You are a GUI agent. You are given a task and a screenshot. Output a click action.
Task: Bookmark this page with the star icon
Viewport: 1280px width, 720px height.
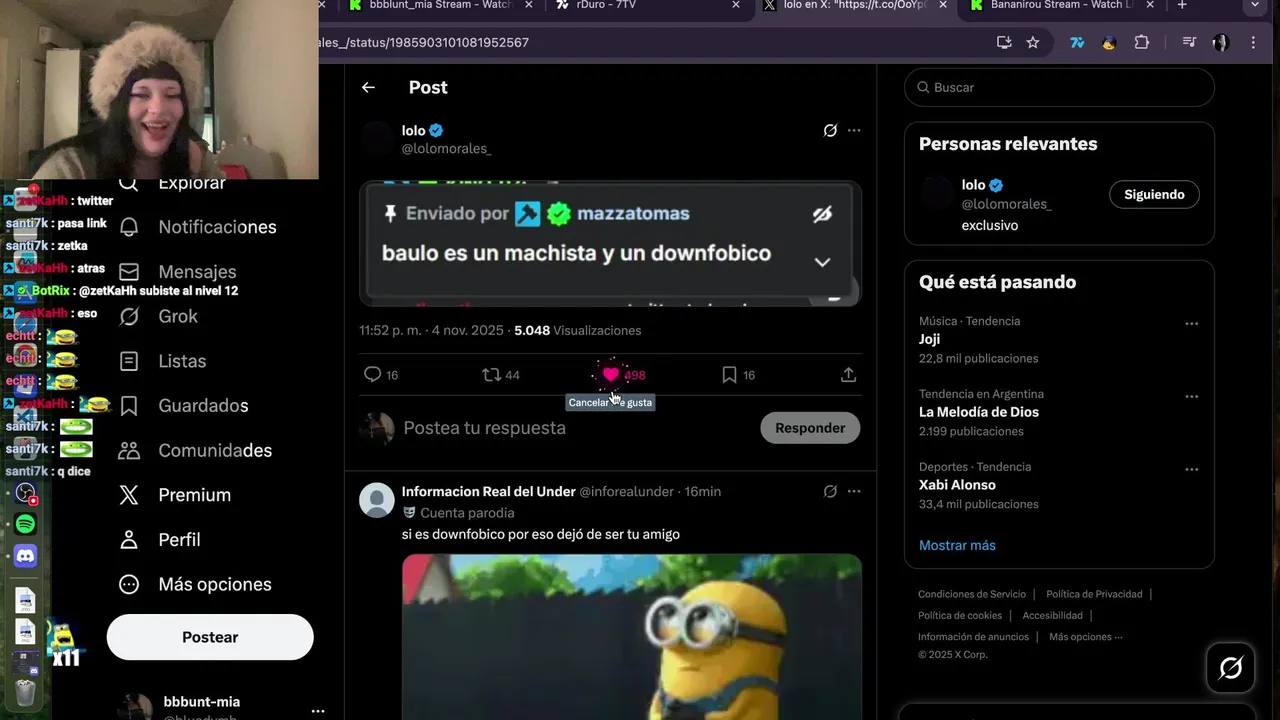pyautogui.click(x=1033, y=42)
